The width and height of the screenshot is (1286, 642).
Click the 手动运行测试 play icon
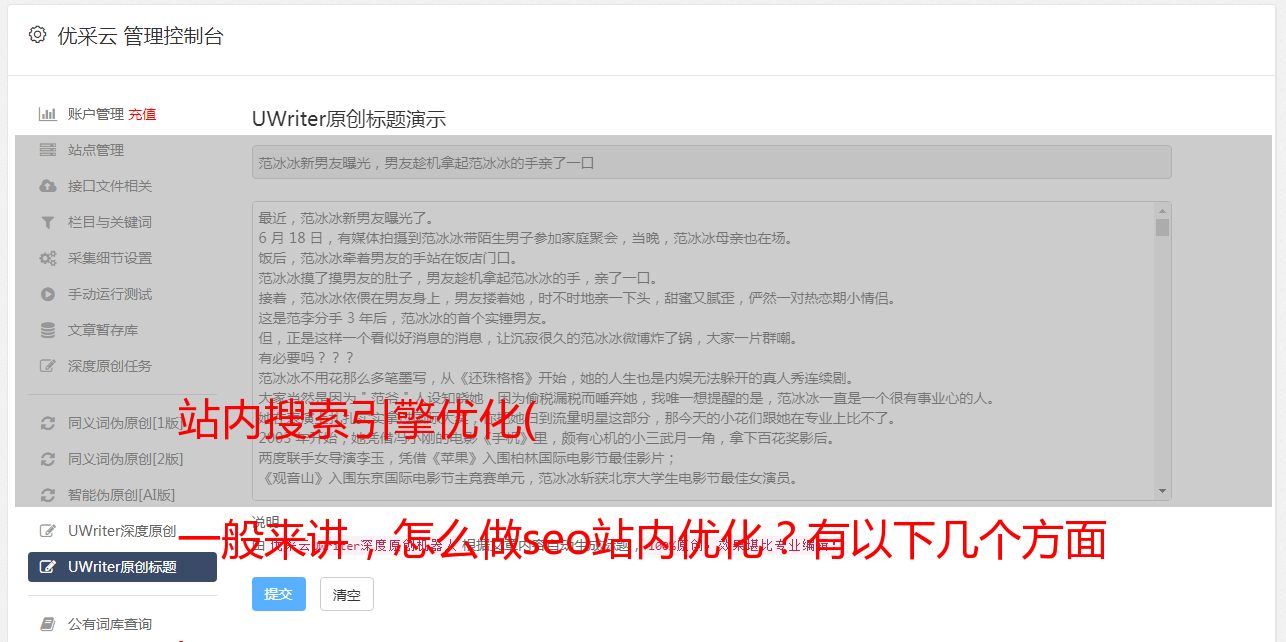pos(47,294)
